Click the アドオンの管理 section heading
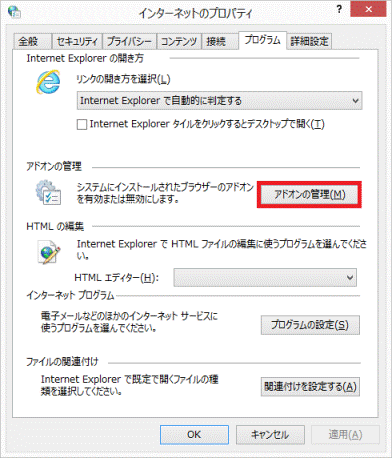392x458 pixels. tap(54, 166)
